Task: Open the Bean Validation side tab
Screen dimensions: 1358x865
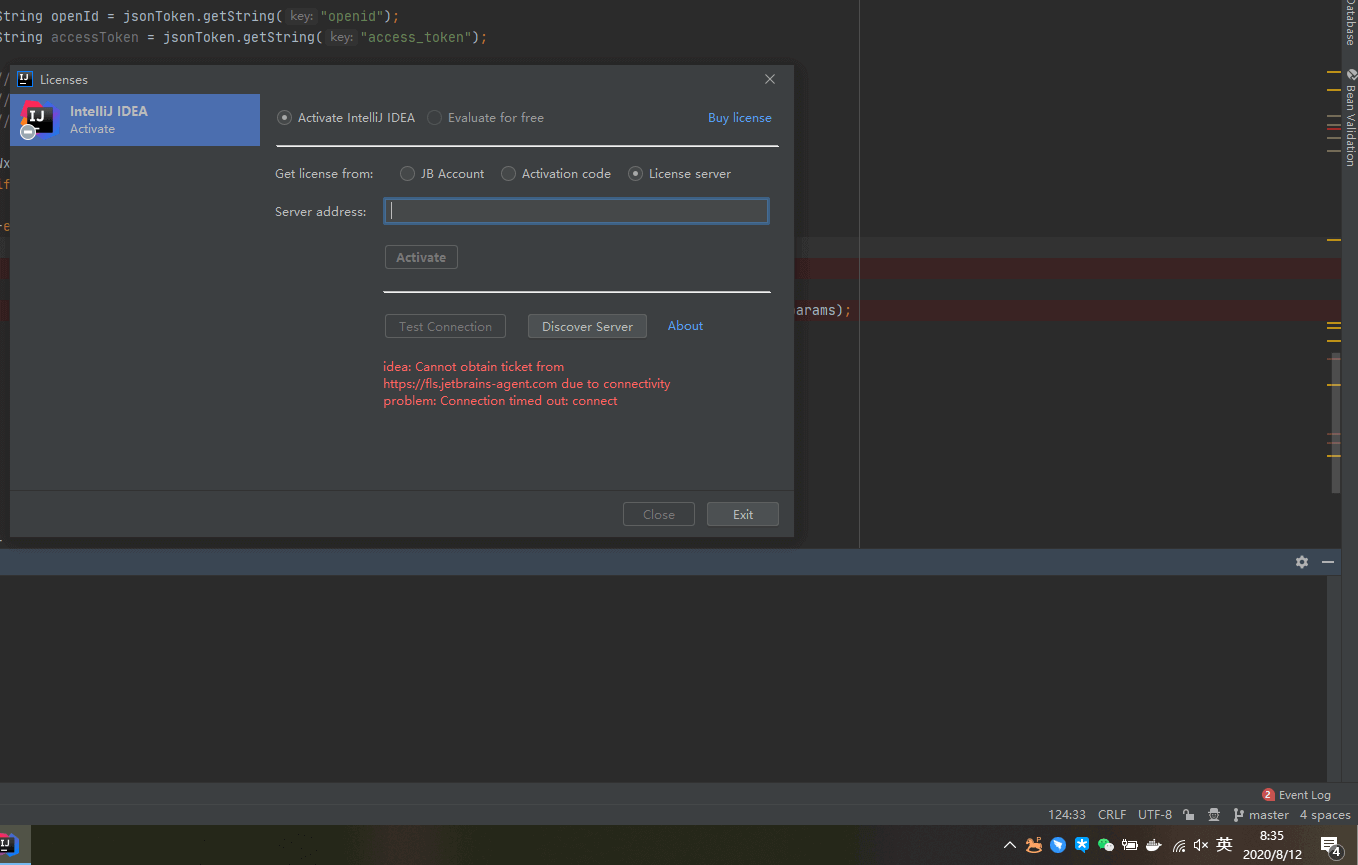Action: pyautogui.click(x=1350, y=118)
